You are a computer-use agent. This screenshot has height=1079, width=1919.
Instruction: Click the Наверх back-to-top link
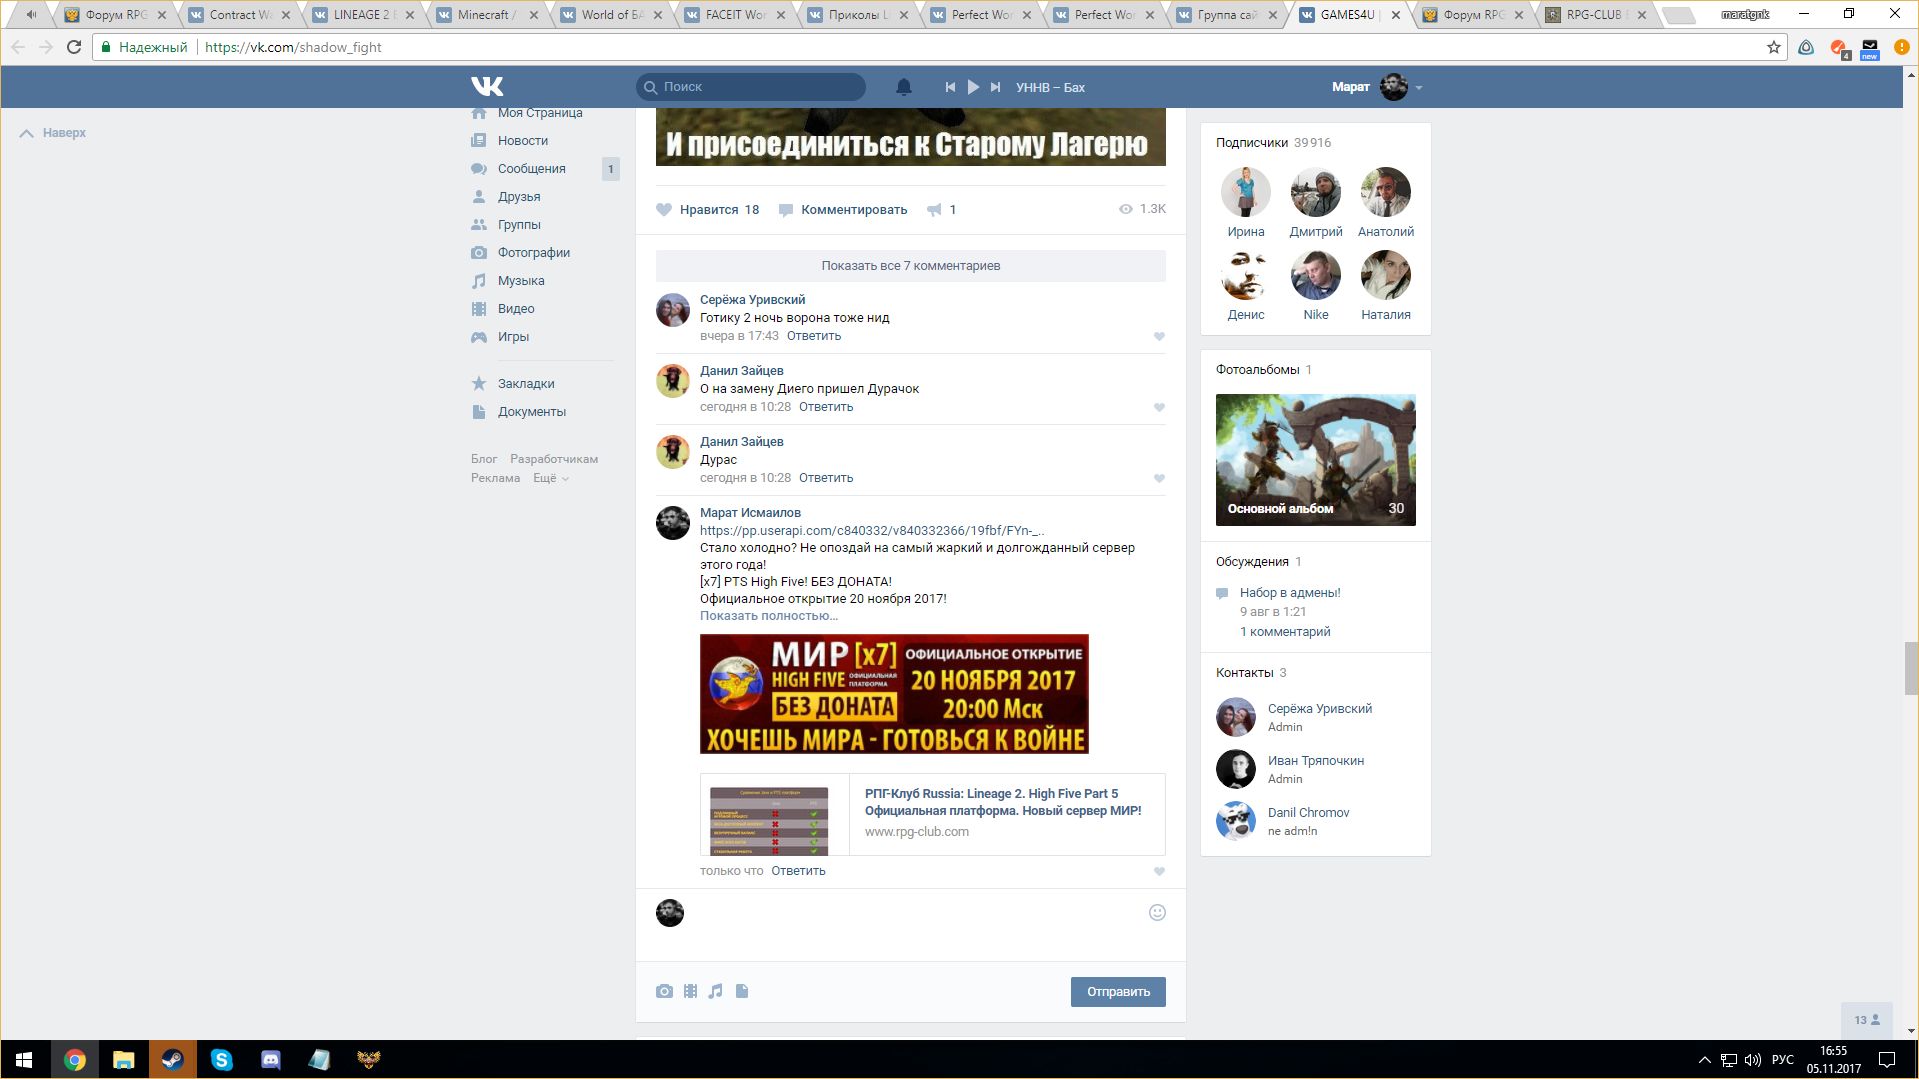tap(53, 133)
